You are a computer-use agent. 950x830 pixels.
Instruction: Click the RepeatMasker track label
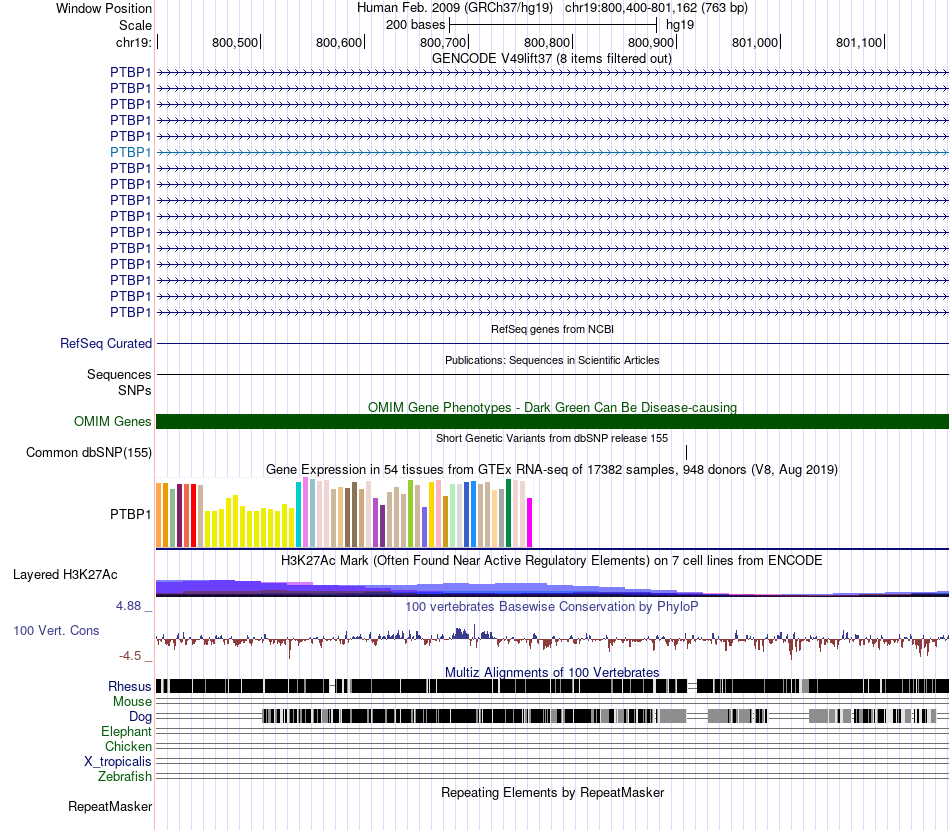pyautogui.click(x=110, y=807)
